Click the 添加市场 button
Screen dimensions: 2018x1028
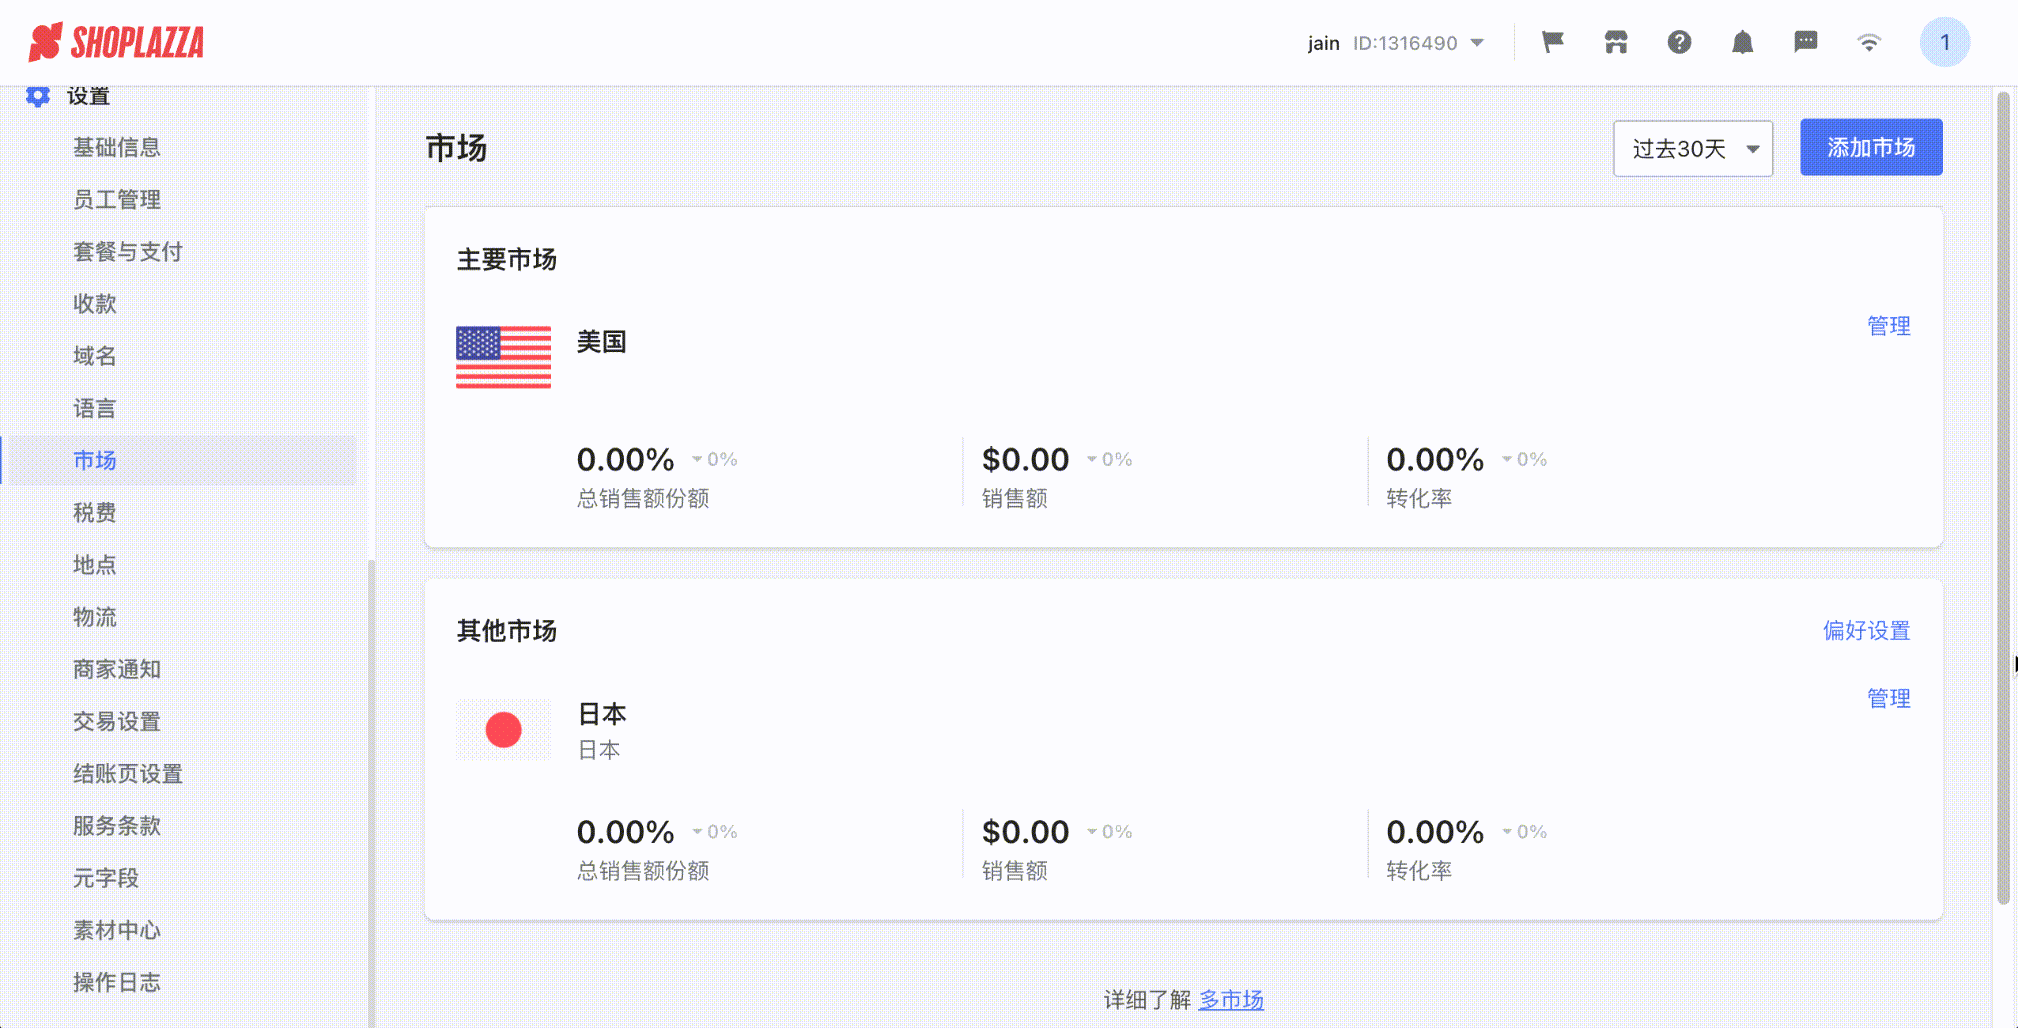click(1871, 147)
